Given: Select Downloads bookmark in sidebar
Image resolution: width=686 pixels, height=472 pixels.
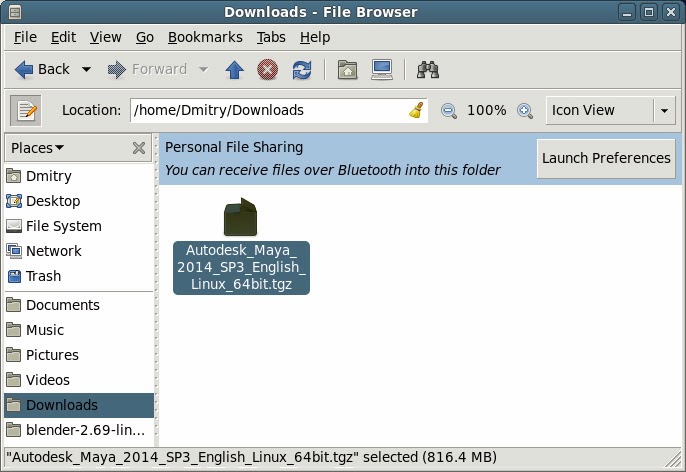Looking at the screenshot, I should pyautogui.click(x=79, y=405).
